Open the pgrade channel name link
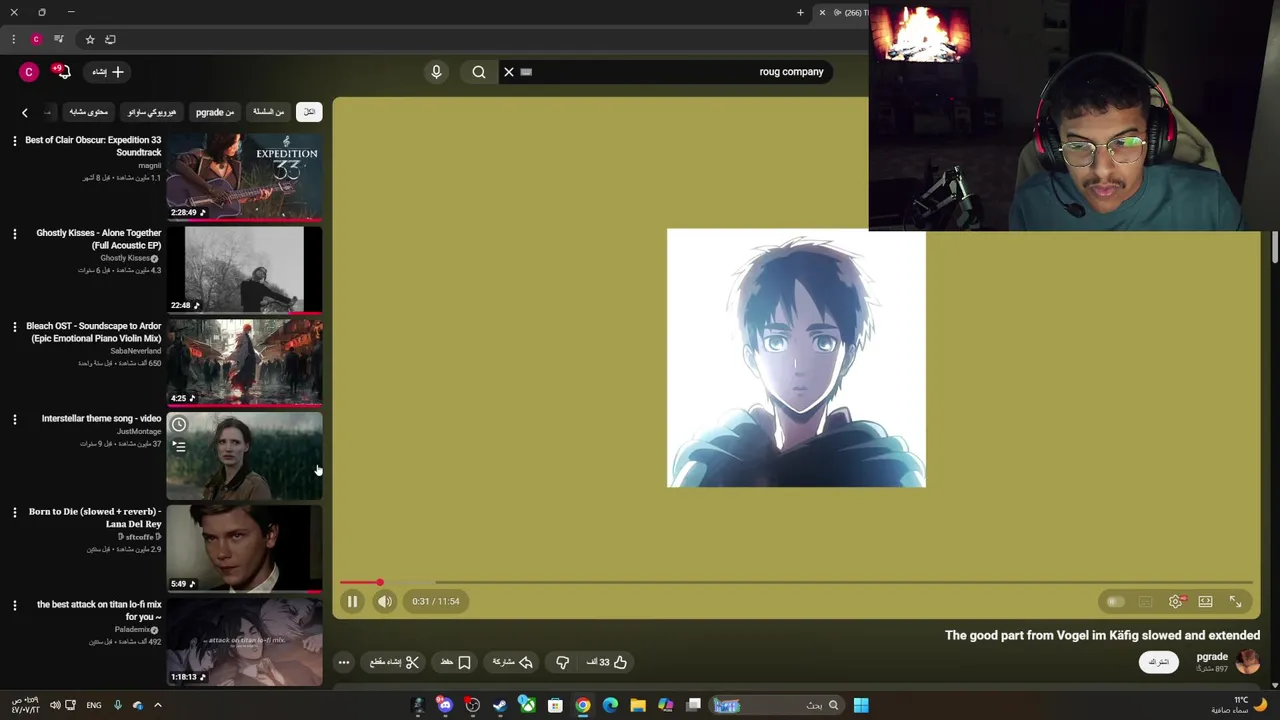The height and width of the screenshot is (720, 1280). (x=1212, y=657)
